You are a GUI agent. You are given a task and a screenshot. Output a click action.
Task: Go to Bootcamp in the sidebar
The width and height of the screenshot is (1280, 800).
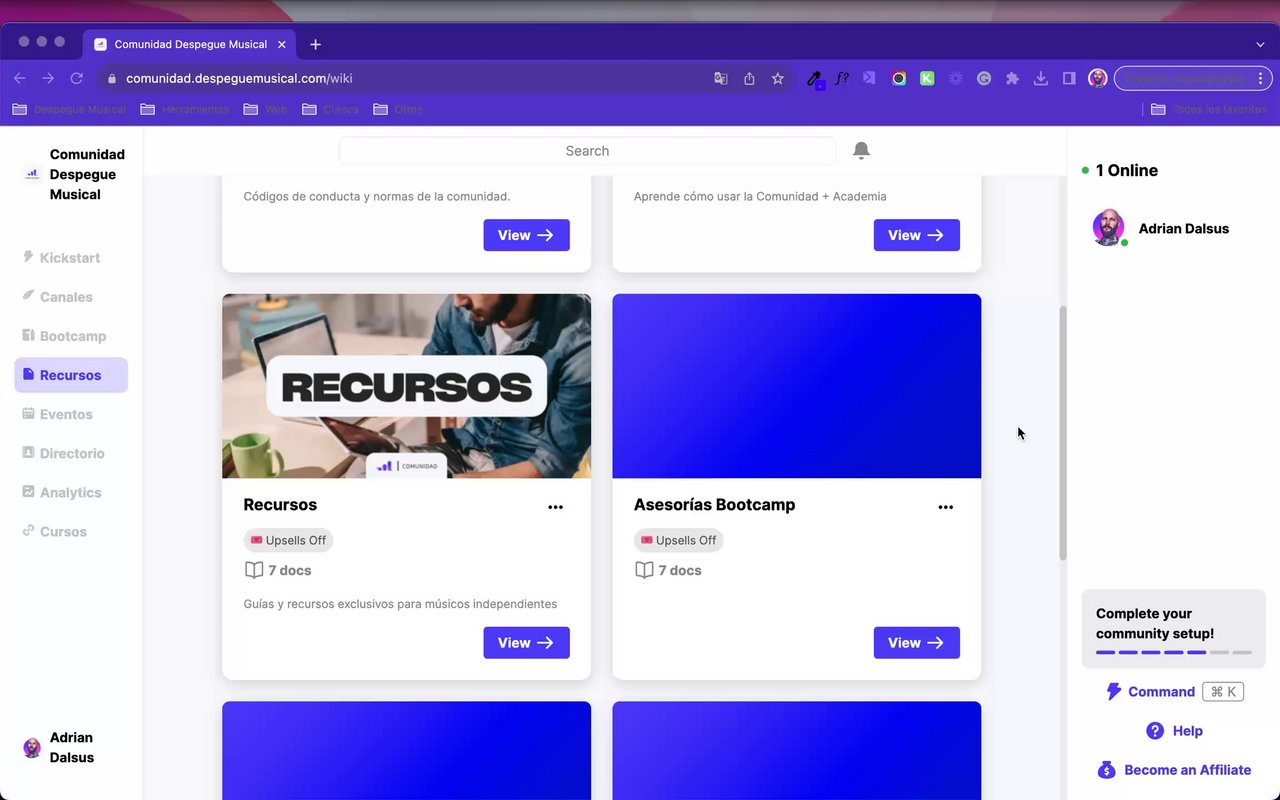click(x=70, y=336)
